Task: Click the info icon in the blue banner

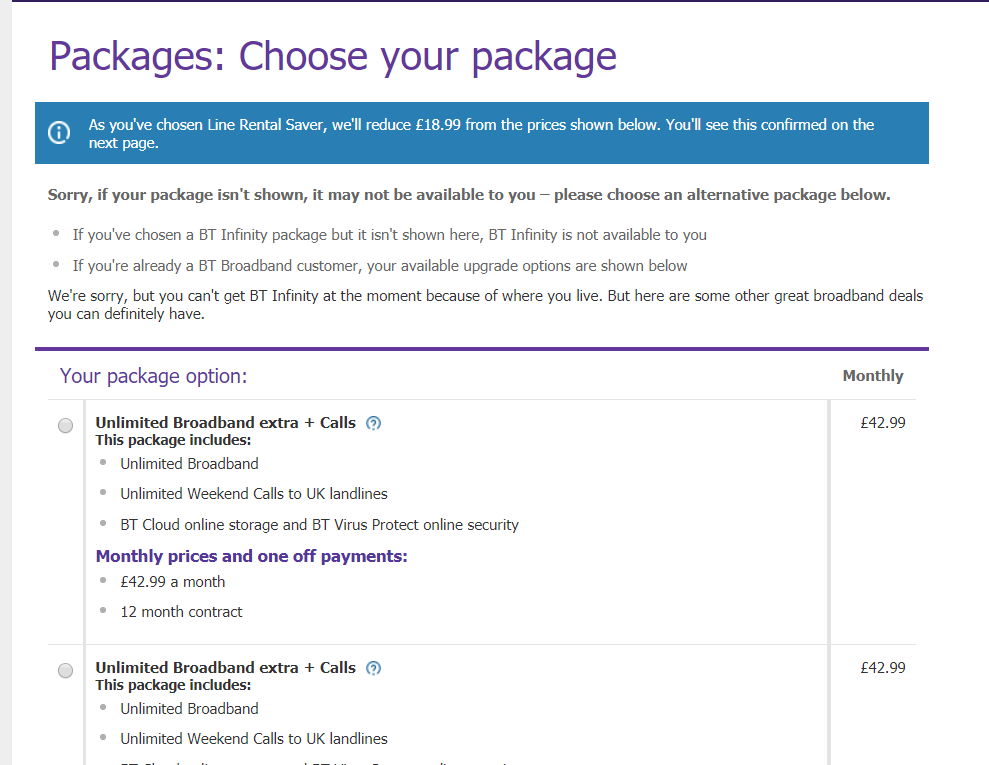Action: tap(60, 133)
